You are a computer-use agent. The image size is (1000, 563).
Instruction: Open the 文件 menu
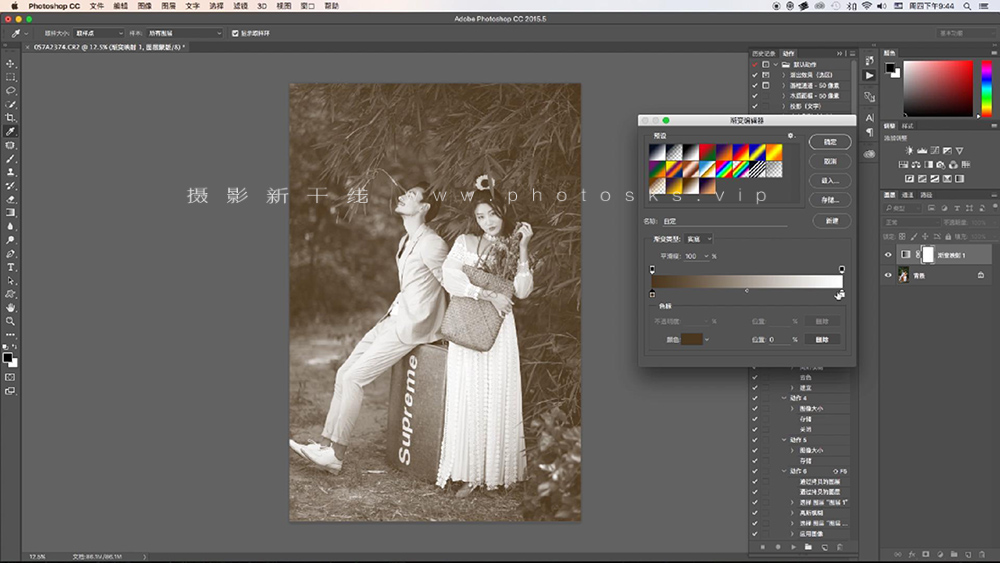(x=96, y=6)
